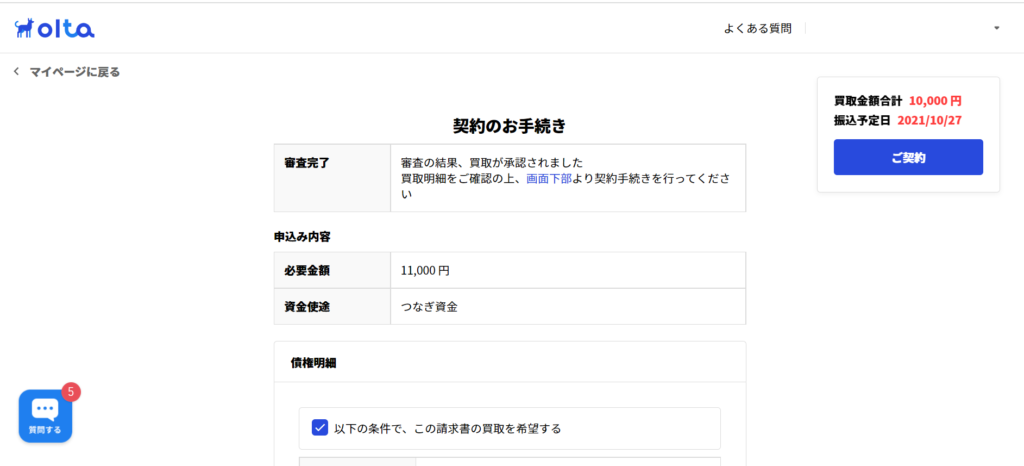Click the 買取金額合計 label

tap(868, 101)
